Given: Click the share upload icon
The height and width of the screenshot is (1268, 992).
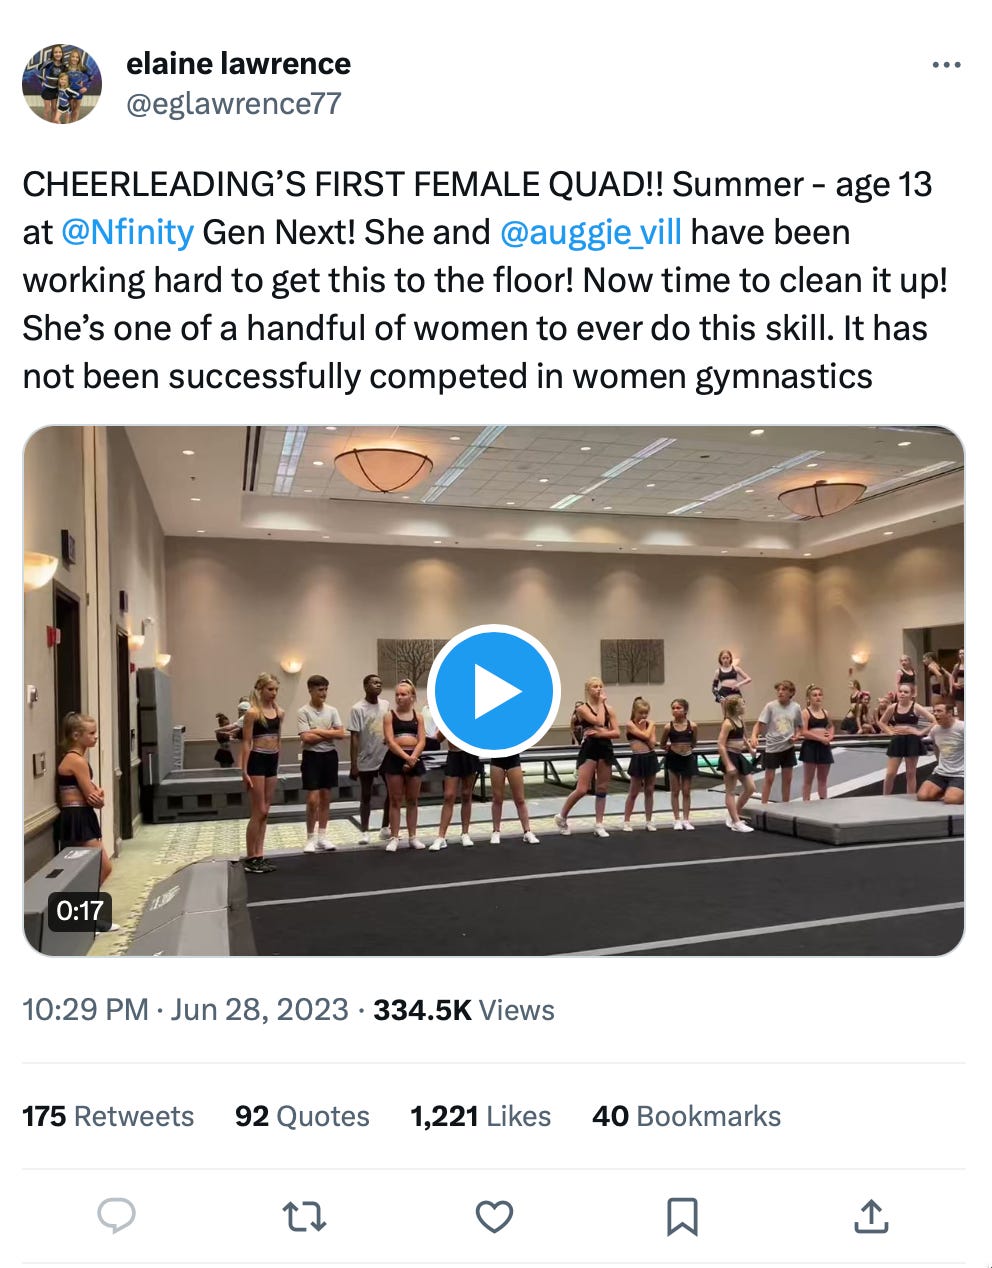Looking at the screenshot, I should click(870, 1216).
